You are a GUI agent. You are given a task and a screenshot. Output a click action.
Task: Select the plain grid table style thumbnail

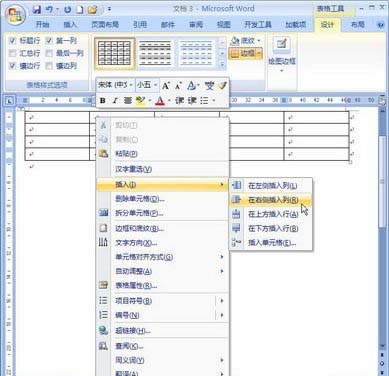pyautogui.click(x=115, y=53)
